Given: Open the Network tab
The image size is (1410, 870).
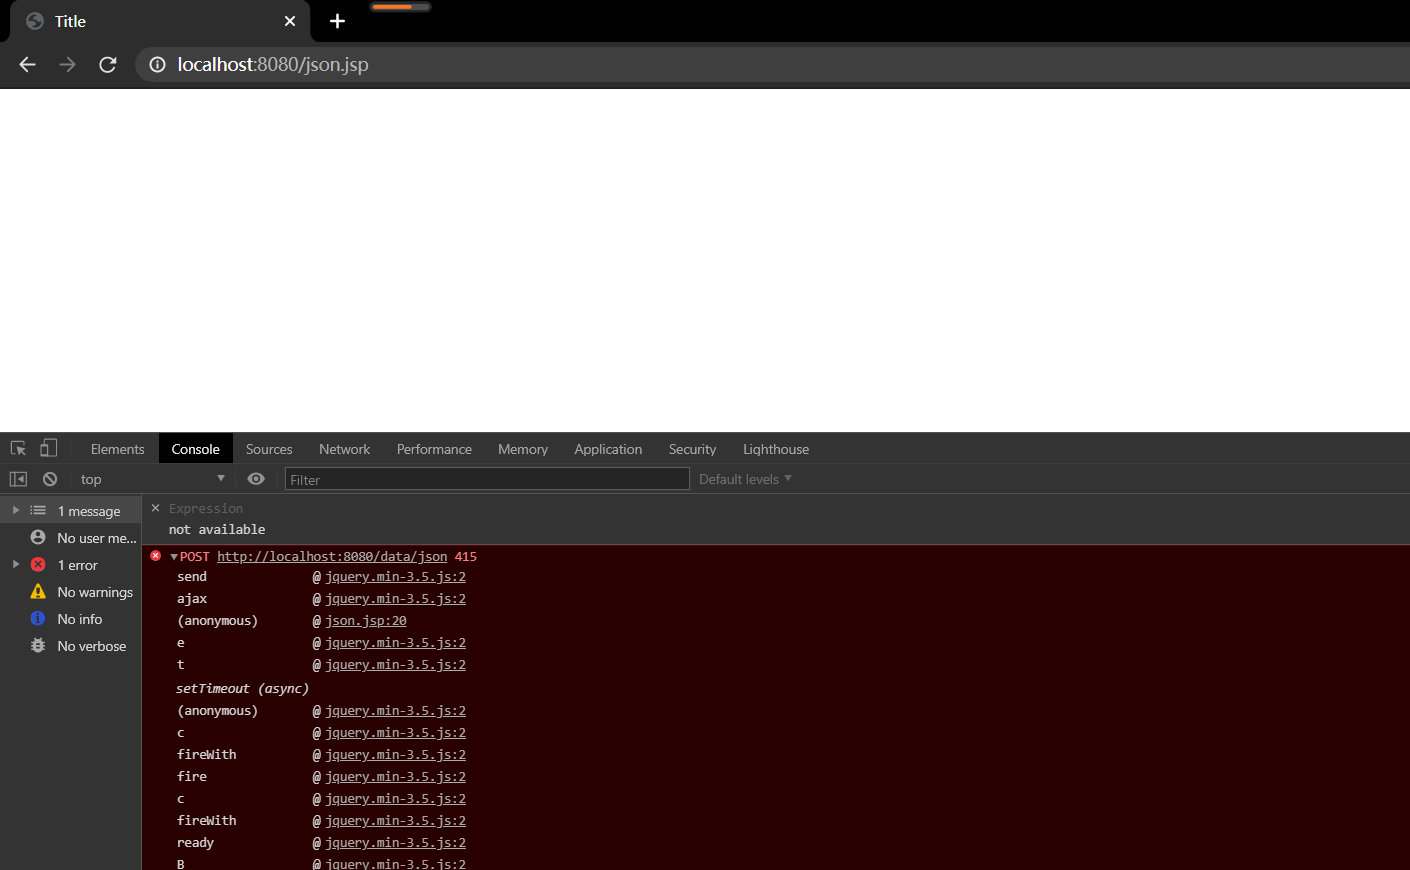Looking at the screenshot, I should click(x=344, y=449).
